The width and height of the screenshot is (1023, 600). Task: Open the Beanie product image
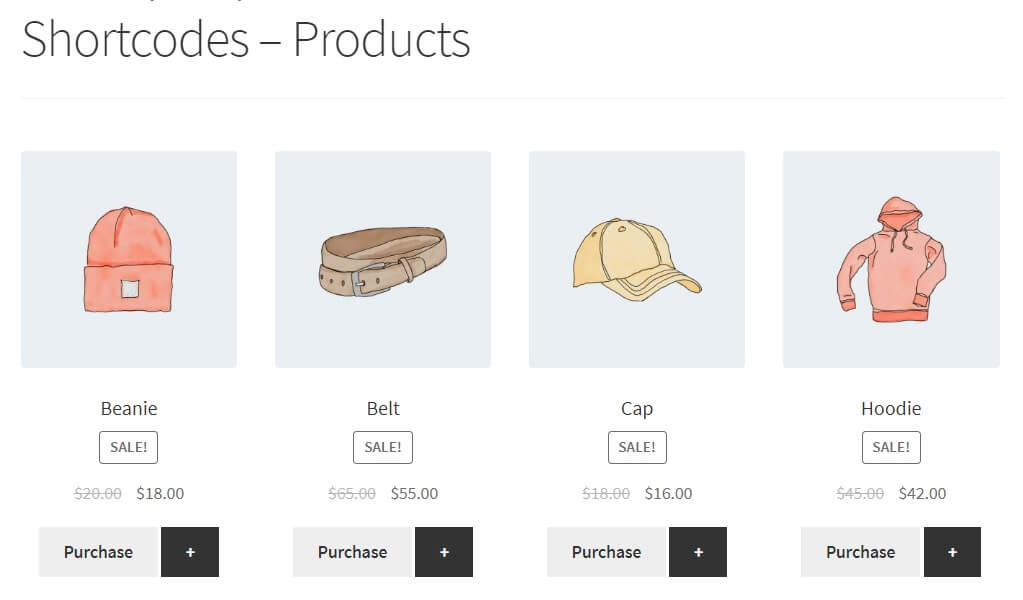click(129, 260)
